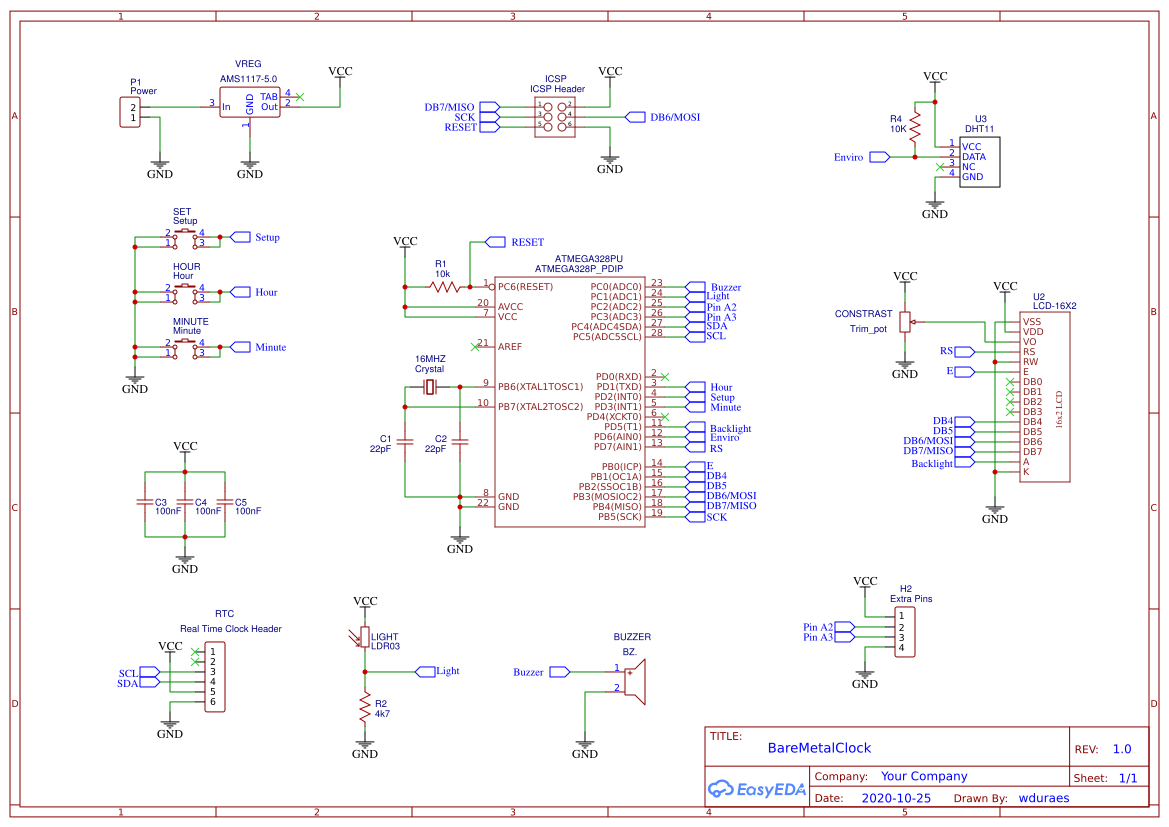Click the MINUTE push button symbol

(185, 348)
